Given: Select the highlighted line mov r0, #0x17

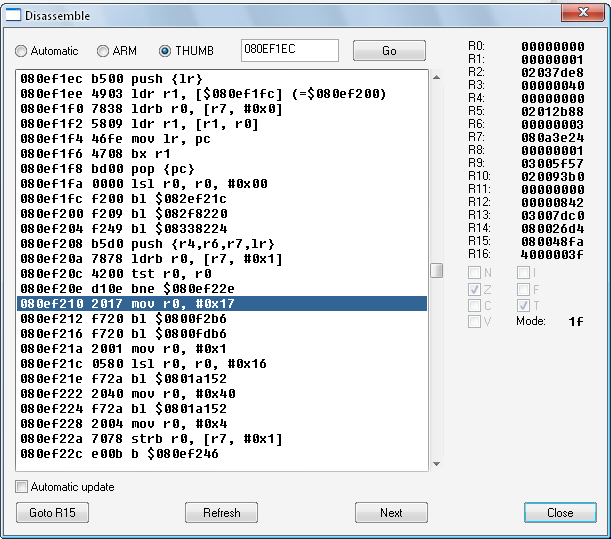Looking at the screenshot, I should (222, 303).
